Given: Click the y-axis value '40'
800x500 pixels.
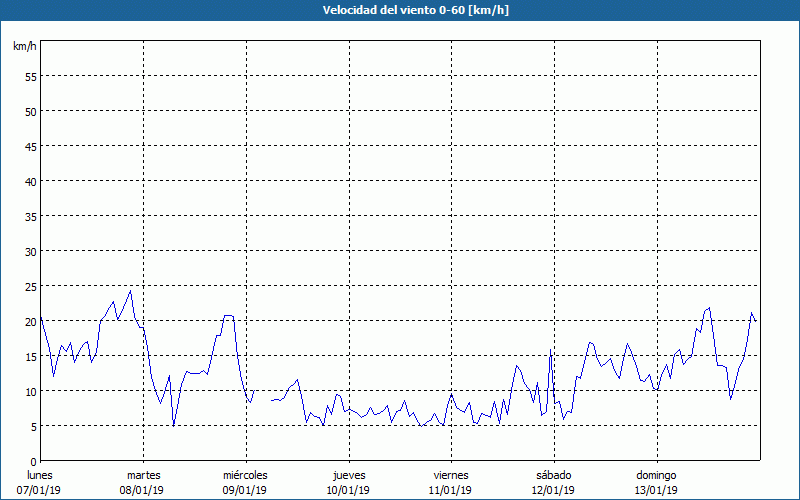Looking at the screenshot, I should (x=31, y=182).
